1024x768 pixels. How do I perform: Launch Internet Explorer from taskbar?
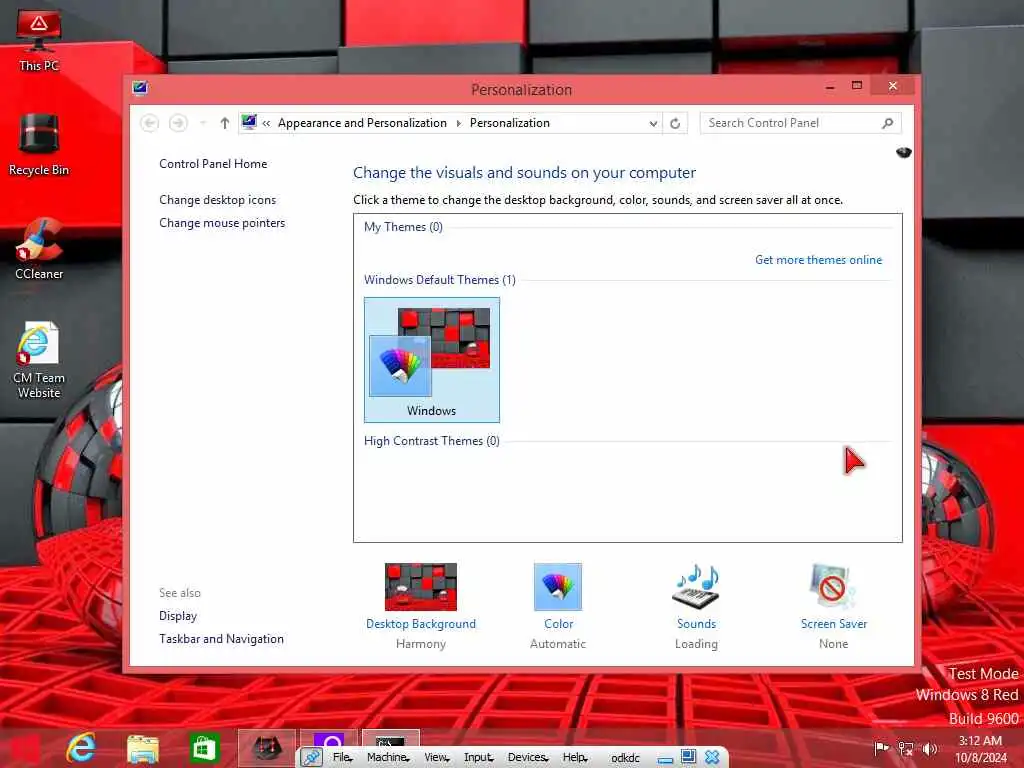pos(81,748)
